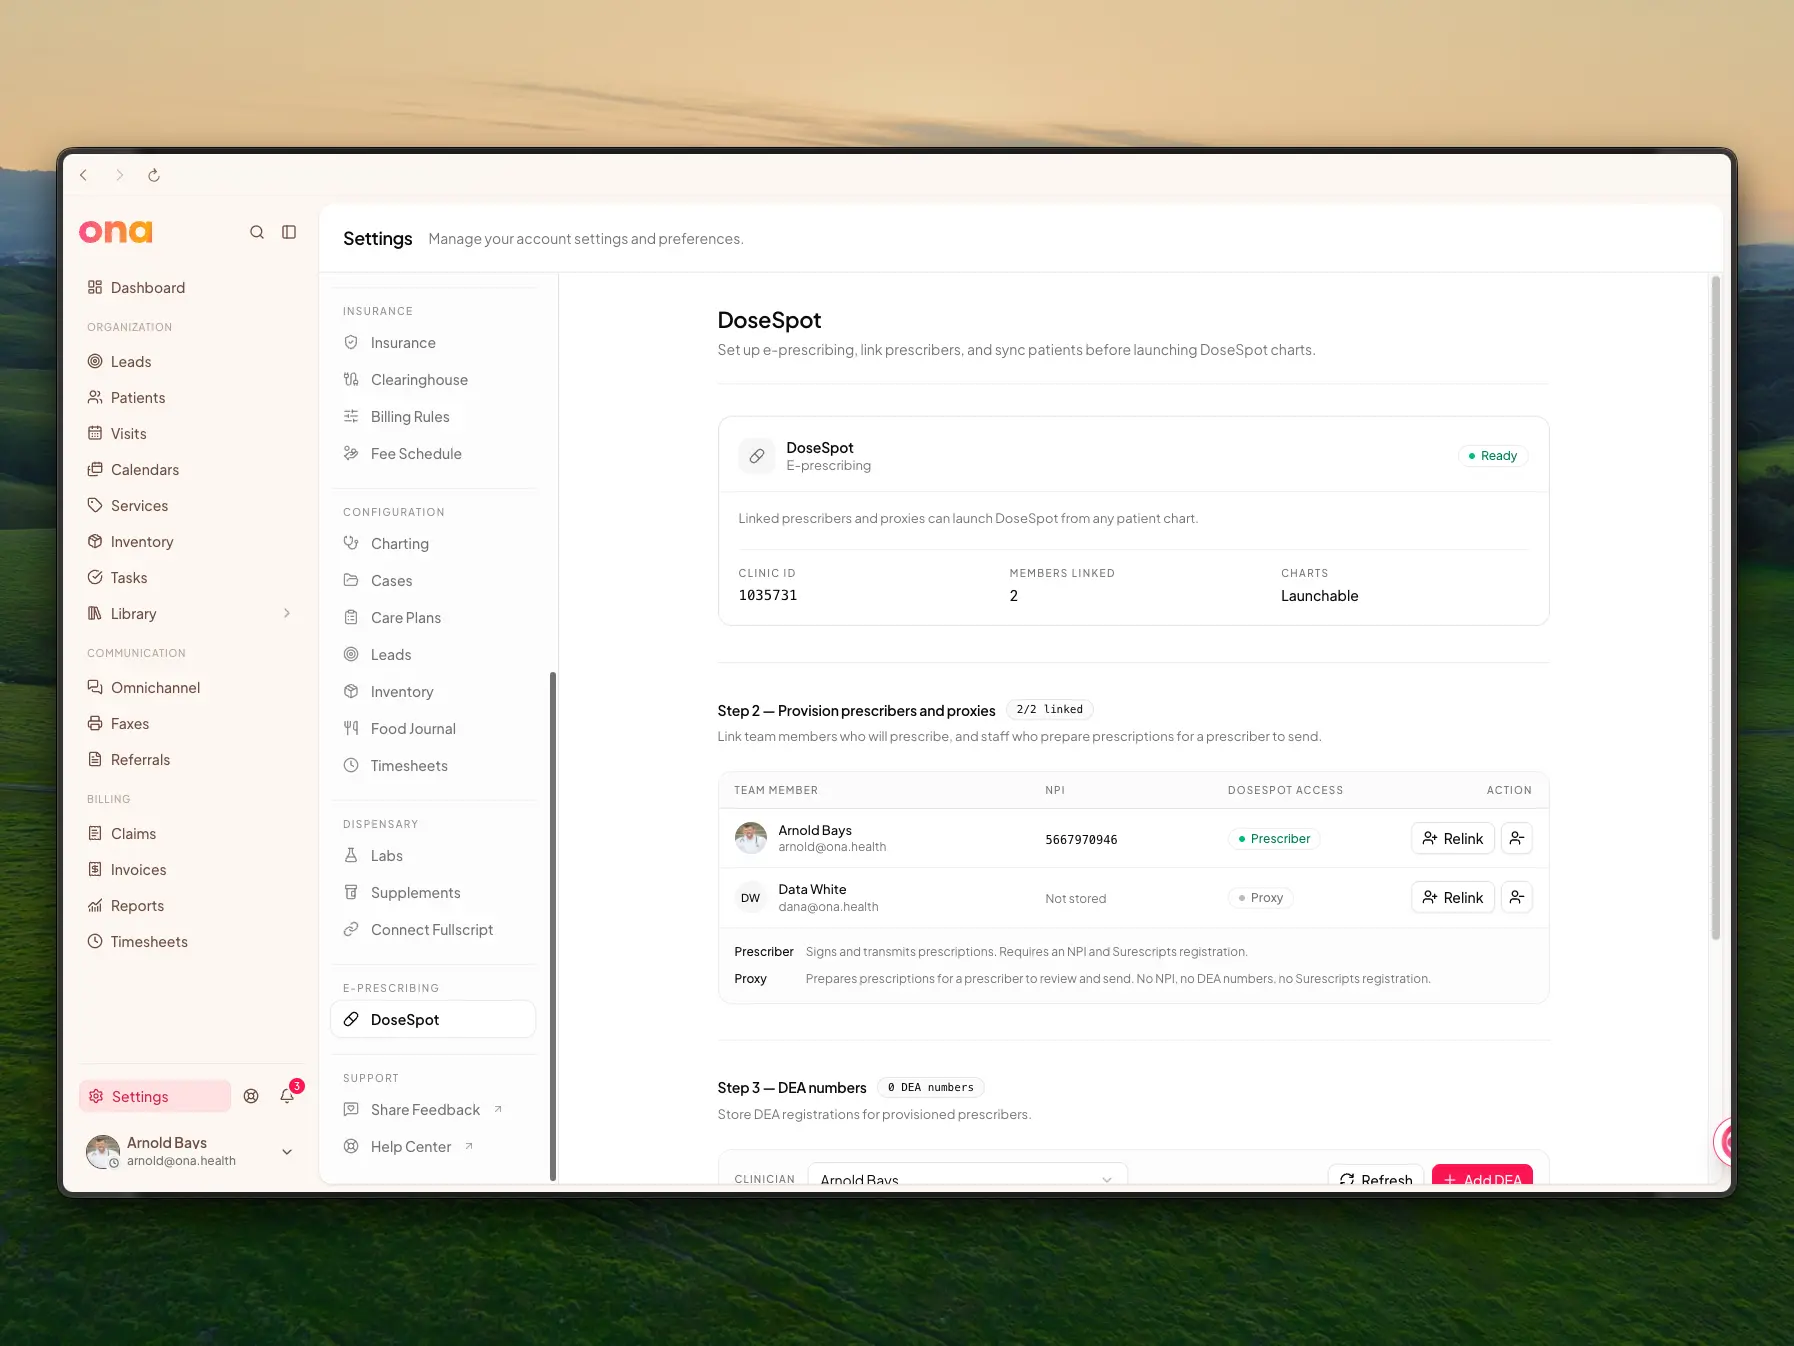Open Charting configuration
Image resolution: width=1794 pixels, height=1346 pixels.
pyautogui.click(x=433, y=544)
